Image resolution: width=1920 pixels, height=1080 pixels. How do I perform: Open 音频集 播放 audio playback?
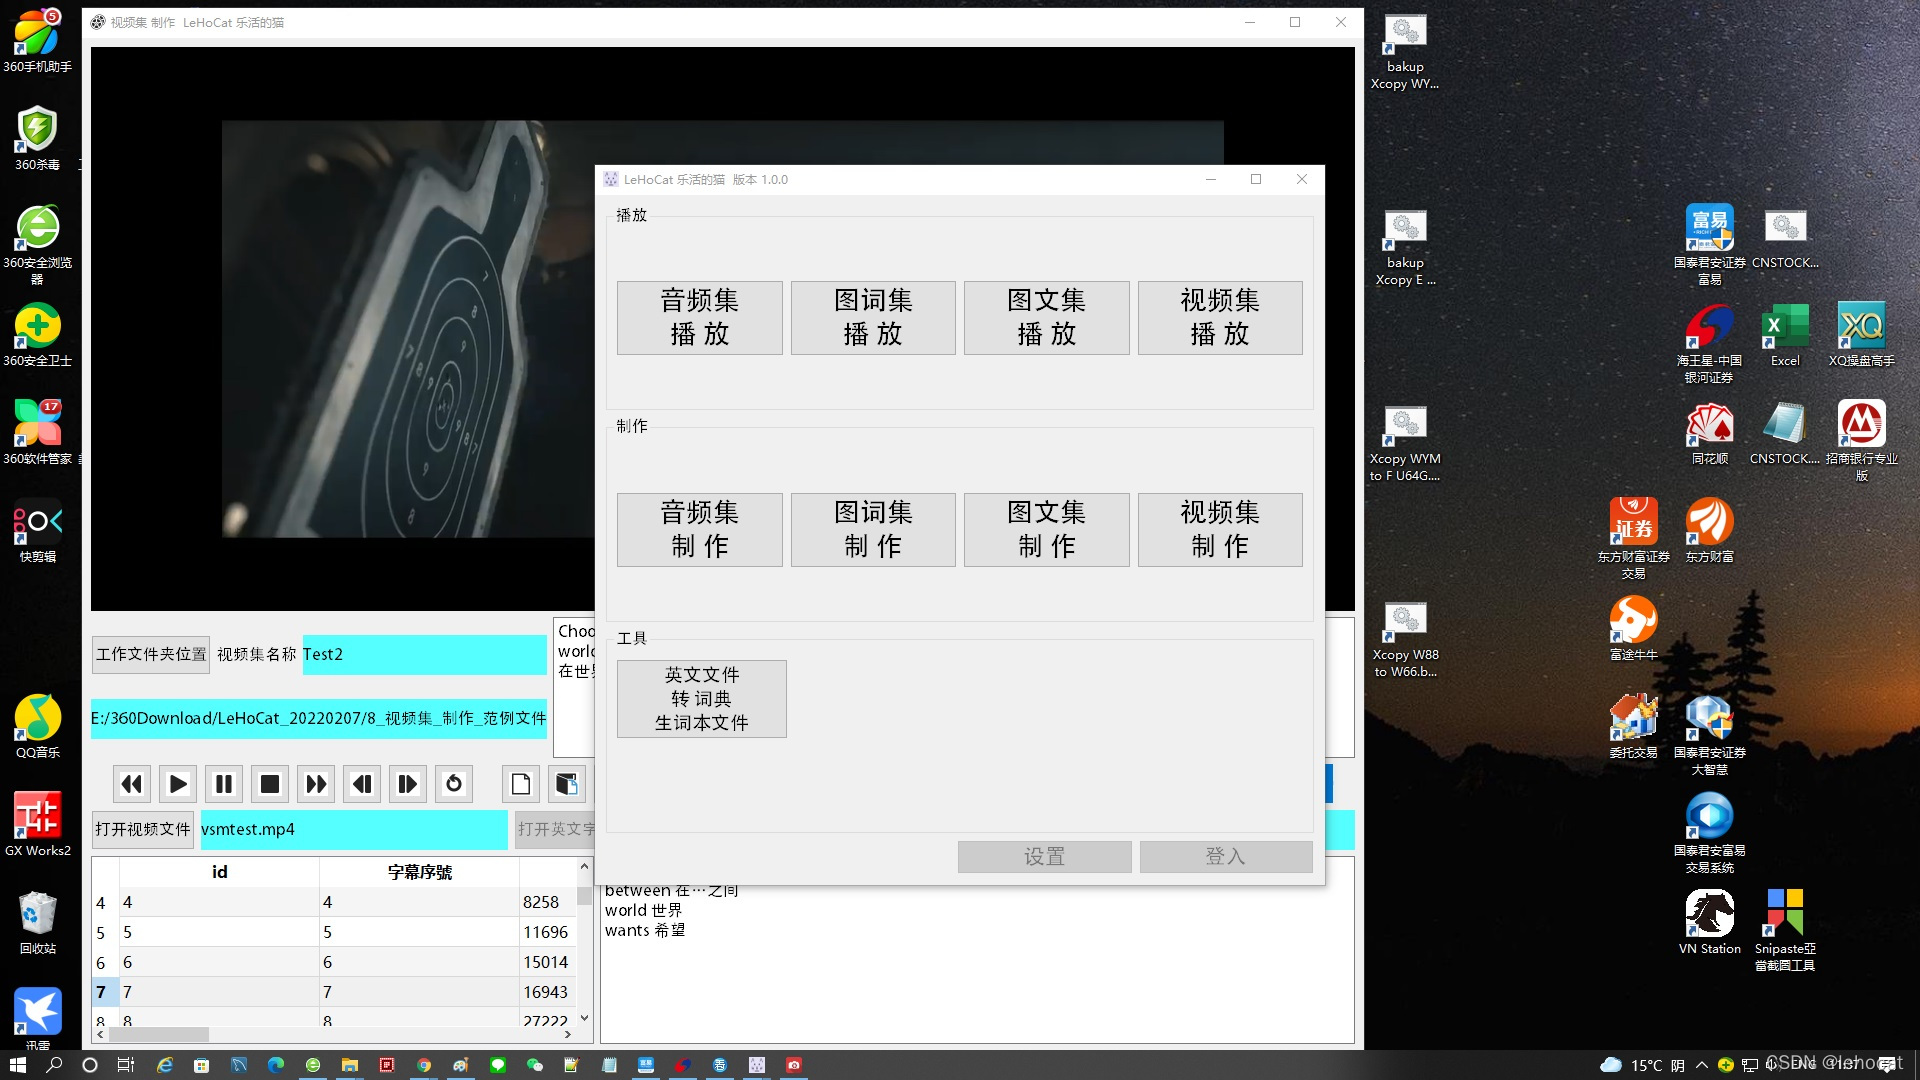(699, 317)
